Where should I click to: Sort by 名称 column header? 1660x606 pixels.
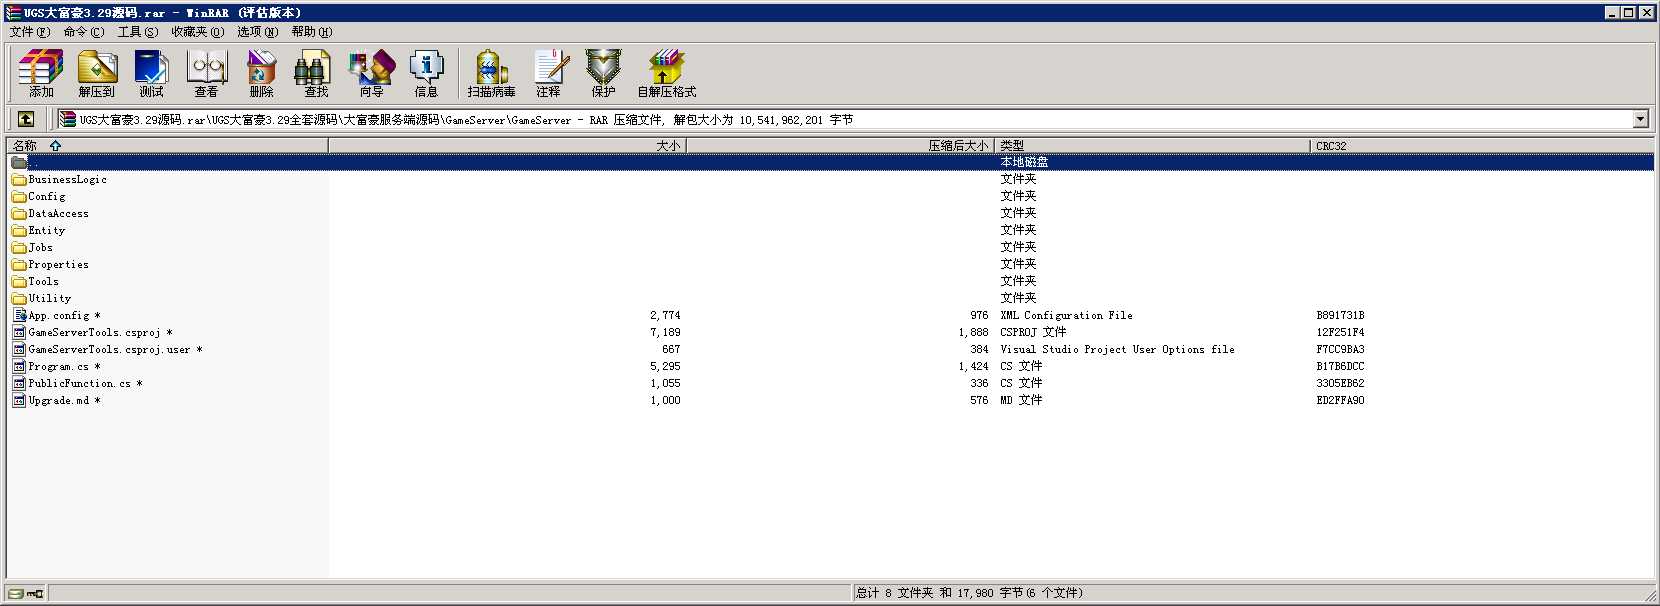pyautogui.click(x=167, y=145)
